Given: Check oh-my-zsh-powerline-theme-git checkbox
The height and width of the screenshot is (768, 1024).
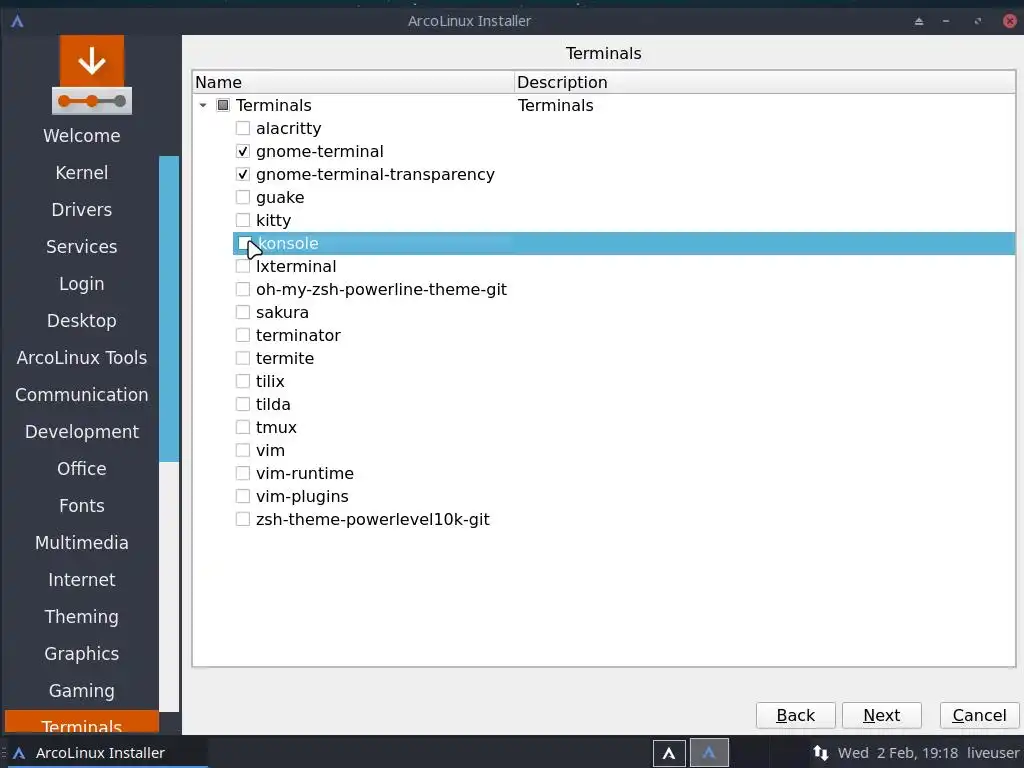Looking at the screenshot, I should (x=243, y=289).
